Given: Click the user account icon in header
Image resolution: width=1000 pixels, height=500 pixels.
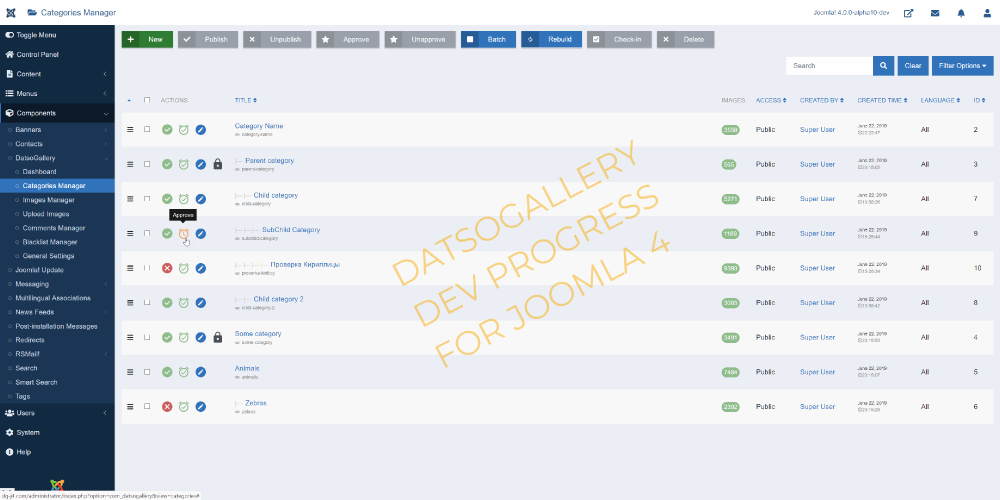Looking at the screenshot, I should 986,13.
